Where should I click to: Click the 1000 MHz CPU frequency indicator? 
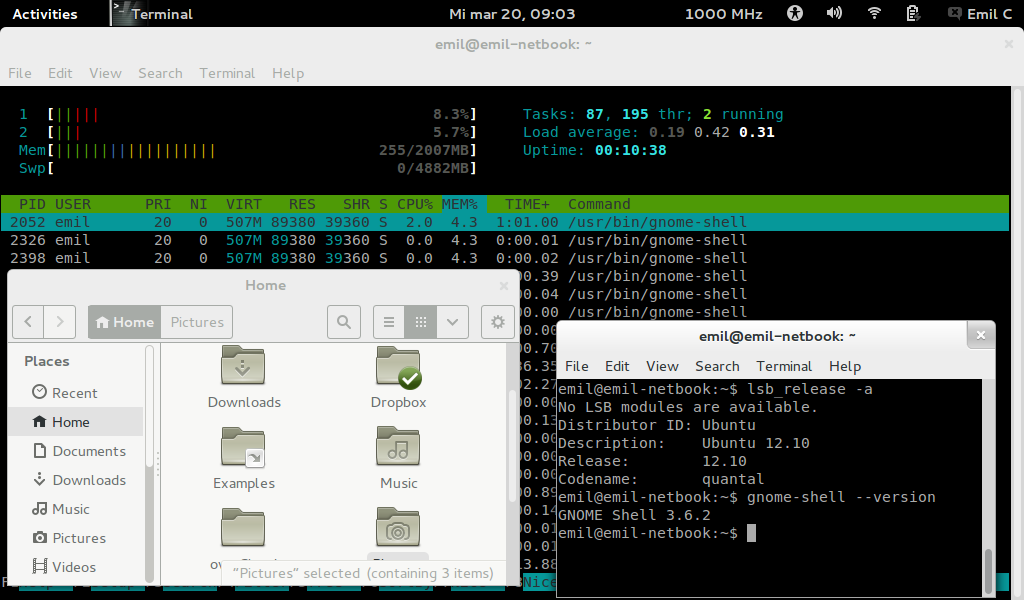click(724, 14)
